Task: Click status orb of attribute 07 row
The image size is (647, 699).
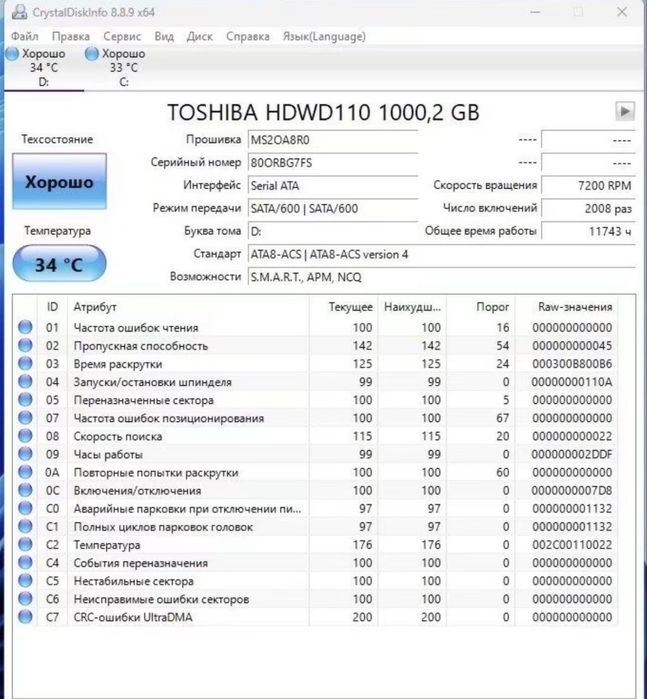Action: pyautogui.click(x=25, y=418)
